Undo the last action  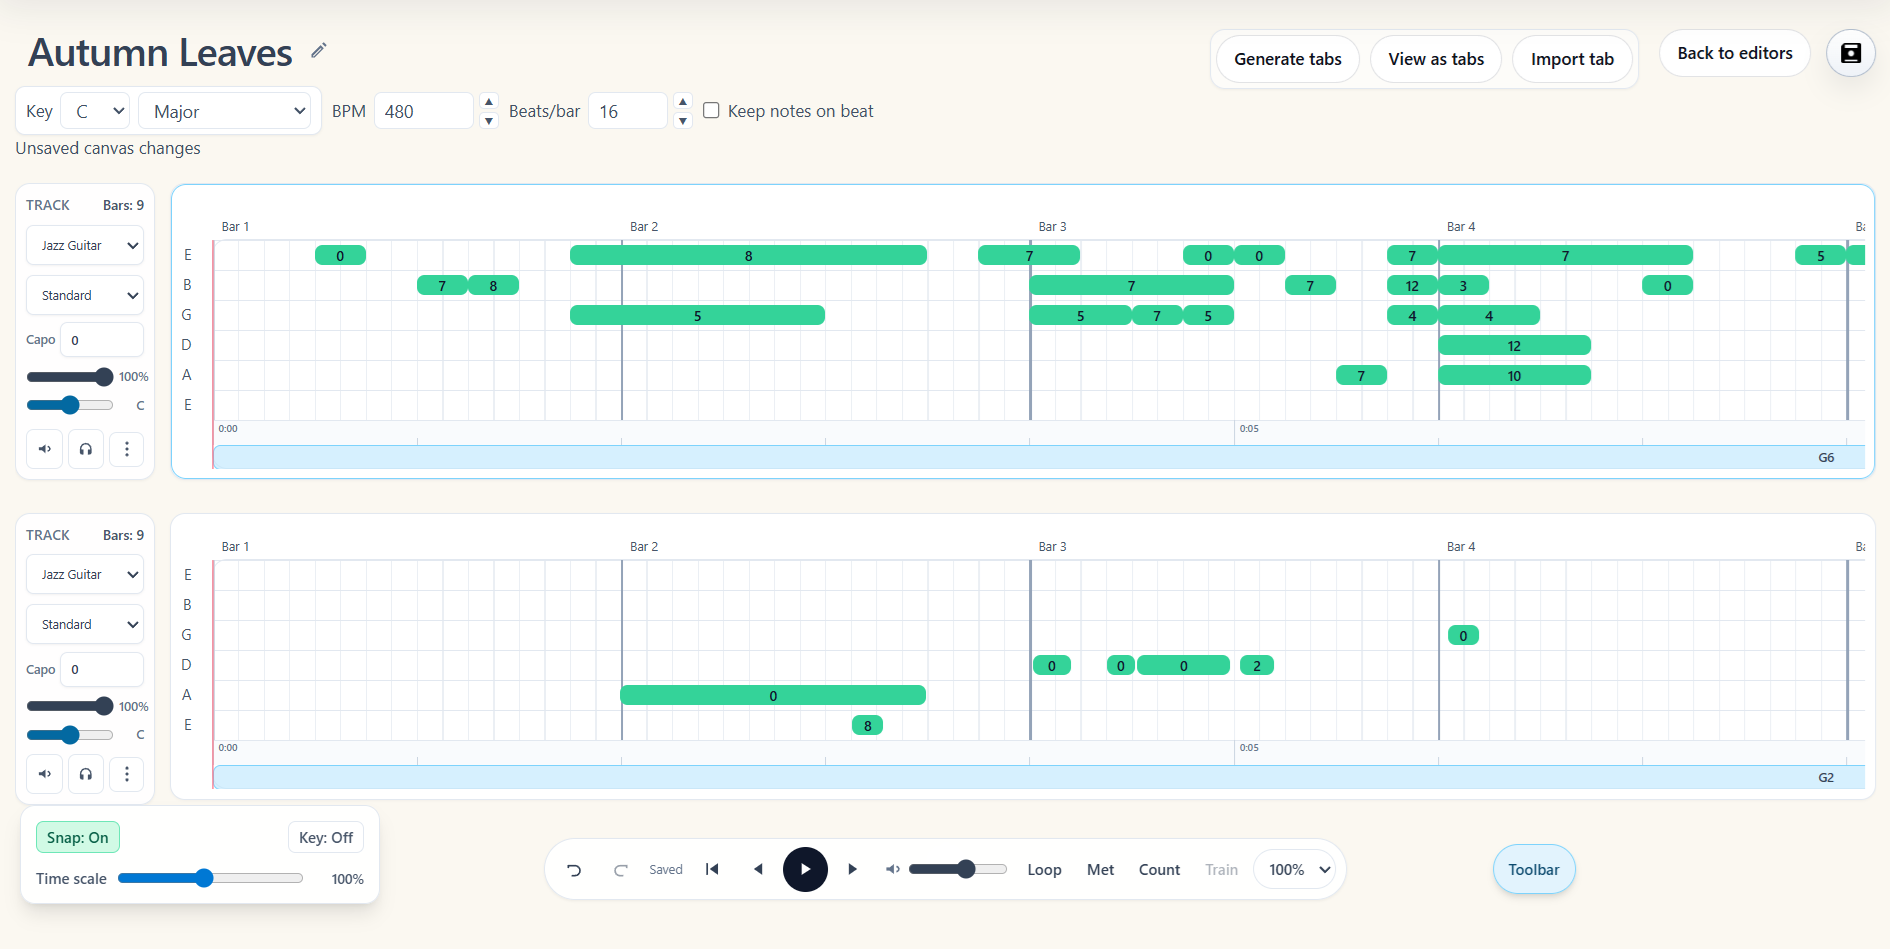tap(574, 870)
